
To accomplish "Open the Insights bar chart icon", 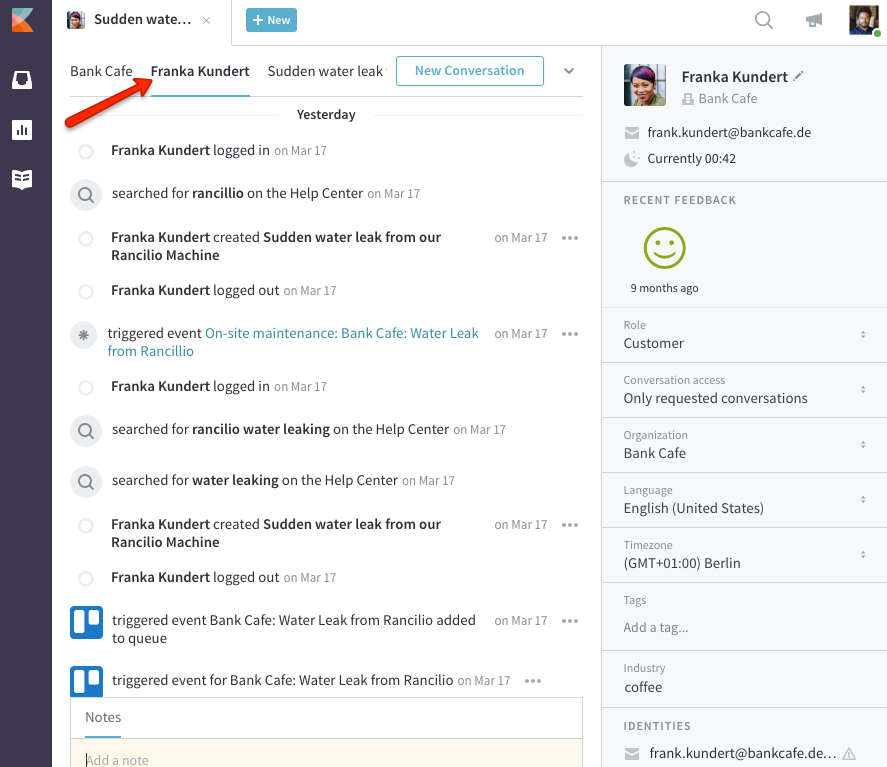I will [22, 130].
